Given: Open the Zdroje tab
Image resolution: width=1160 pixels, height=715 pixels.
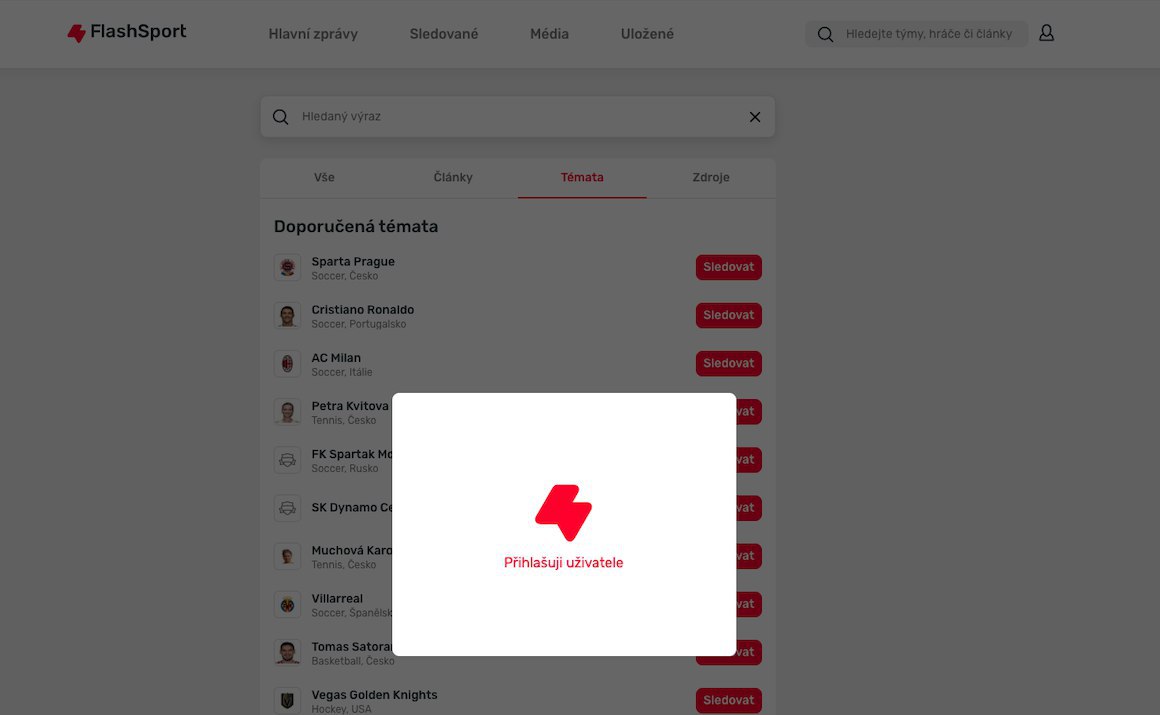Looking at the screenshot, I should (711, 178).
